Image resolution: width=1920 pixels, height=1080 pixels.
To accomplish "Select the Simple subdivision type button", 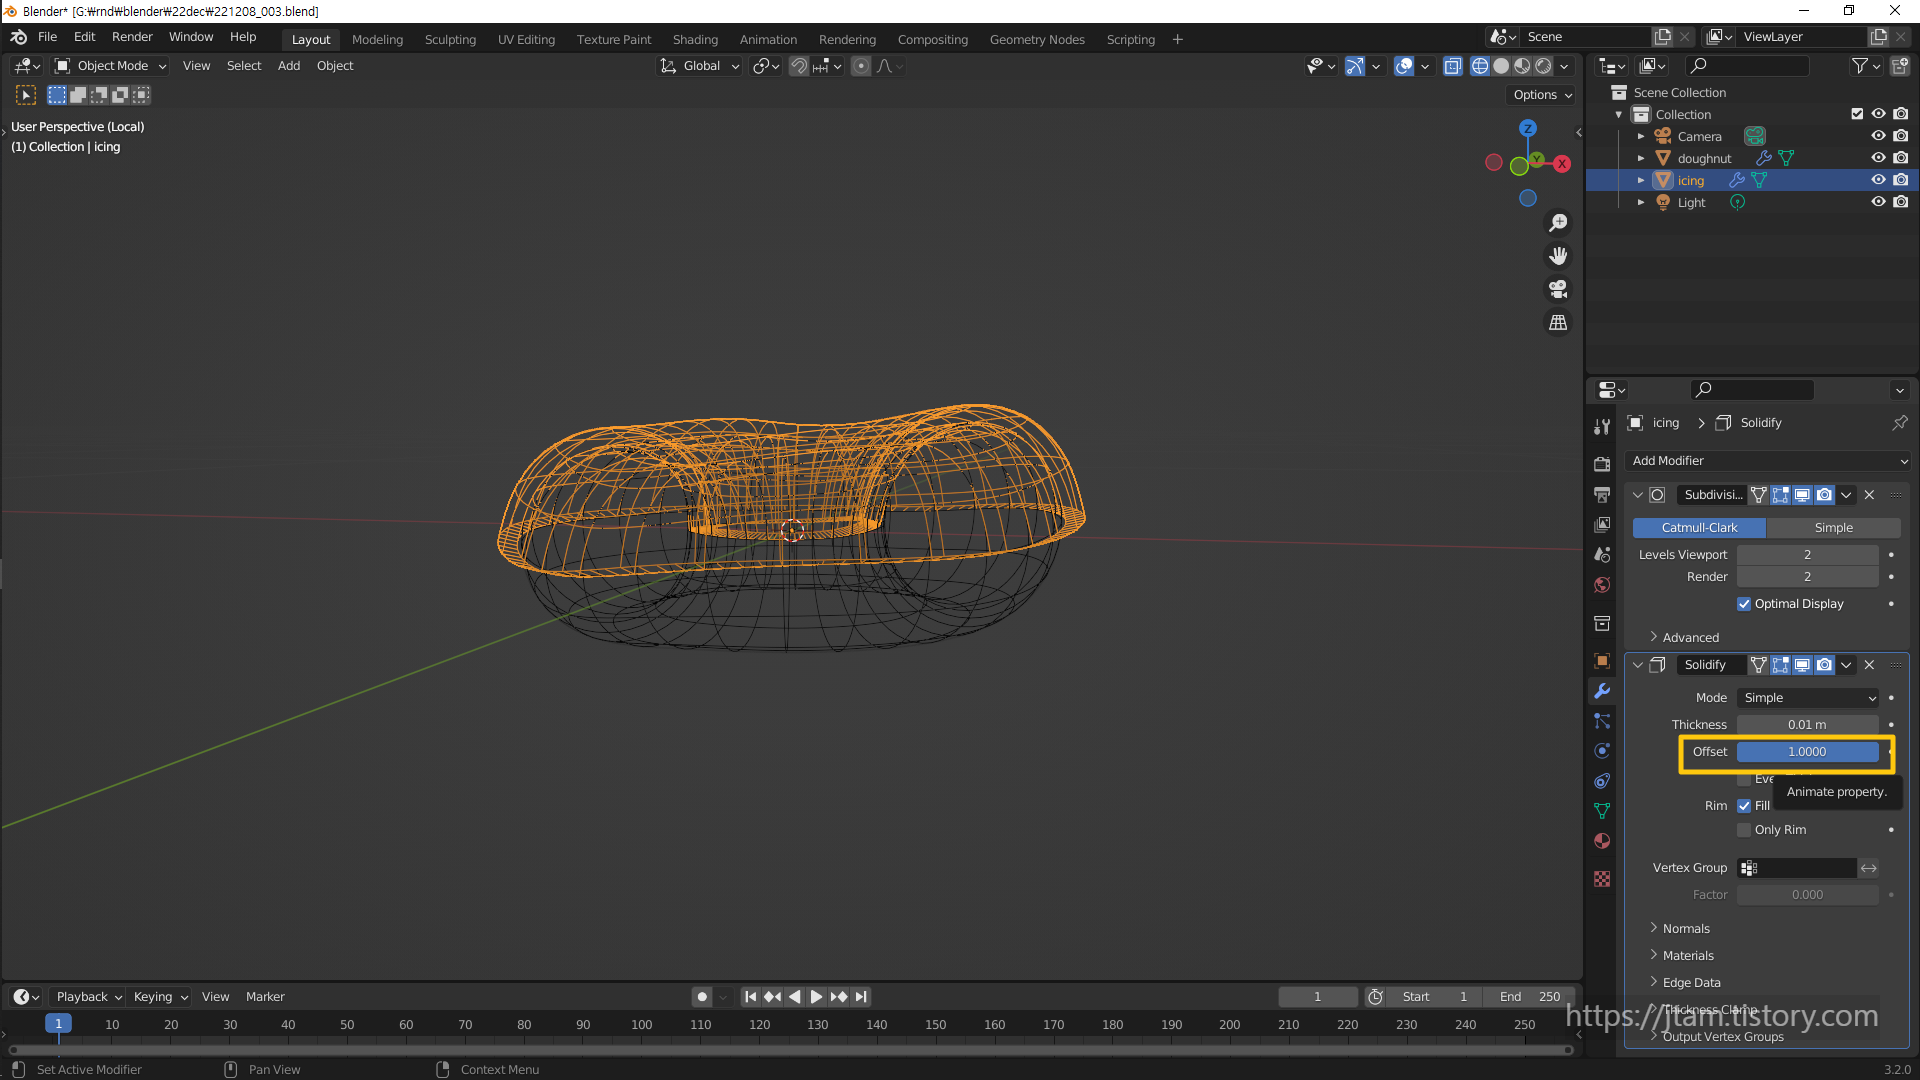I will (x=1833, y=528).
